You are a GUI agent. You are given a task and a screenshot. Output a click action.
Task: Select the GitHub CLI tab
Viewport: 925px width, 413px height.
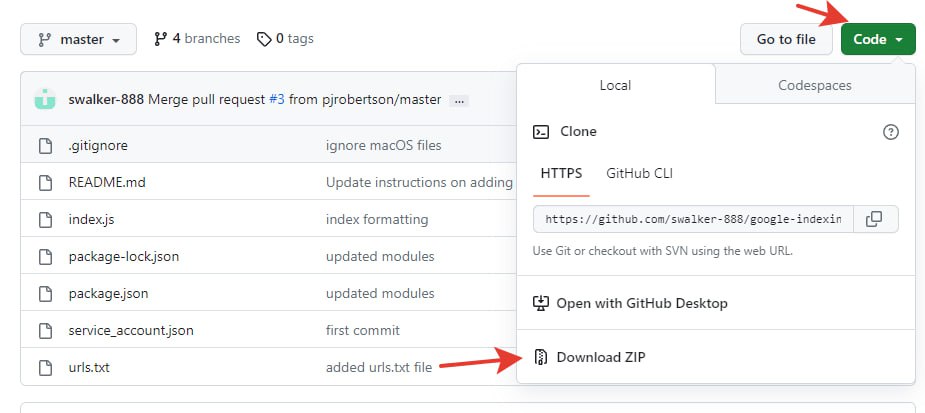point(639,173)
